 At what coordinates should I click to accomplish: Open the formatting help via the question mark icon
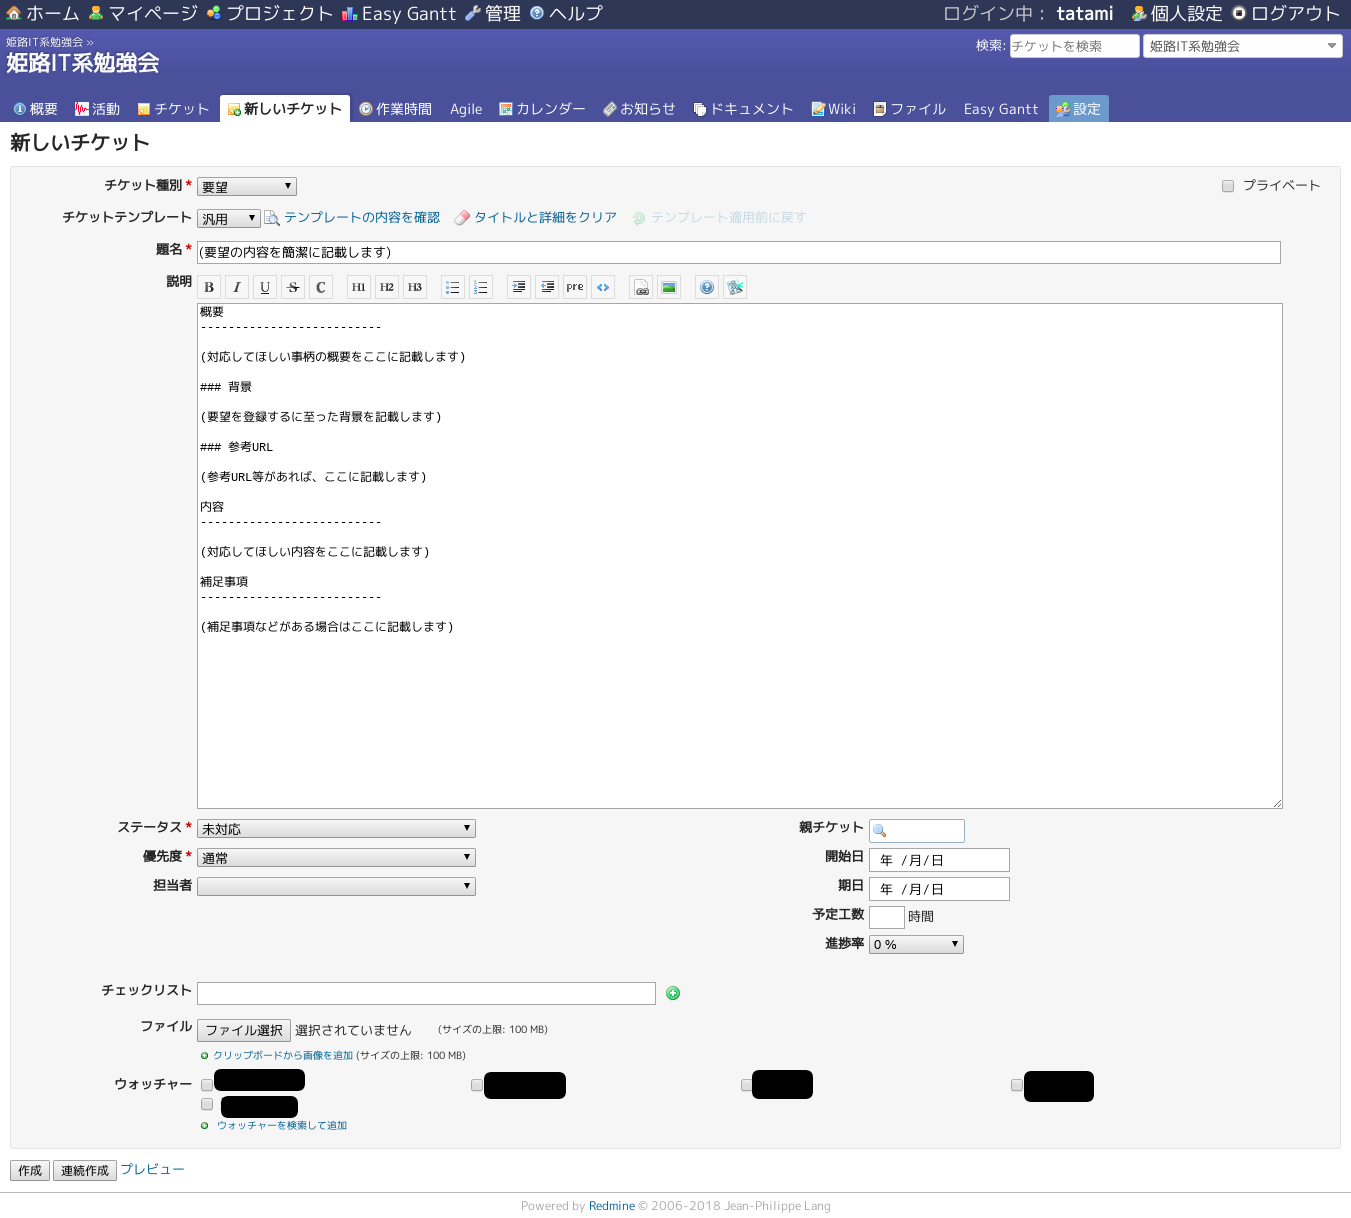coord(707,287)
